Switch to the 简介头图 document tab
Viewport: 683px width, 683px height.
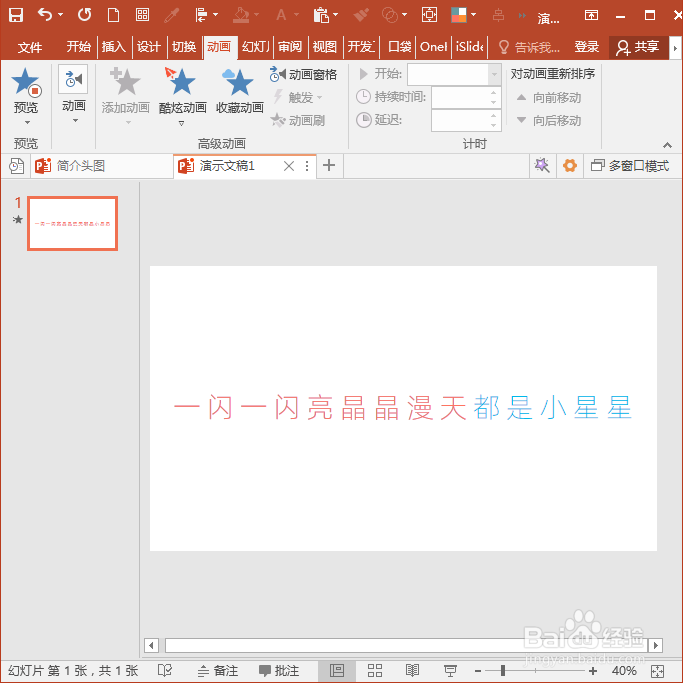point(101,166)
